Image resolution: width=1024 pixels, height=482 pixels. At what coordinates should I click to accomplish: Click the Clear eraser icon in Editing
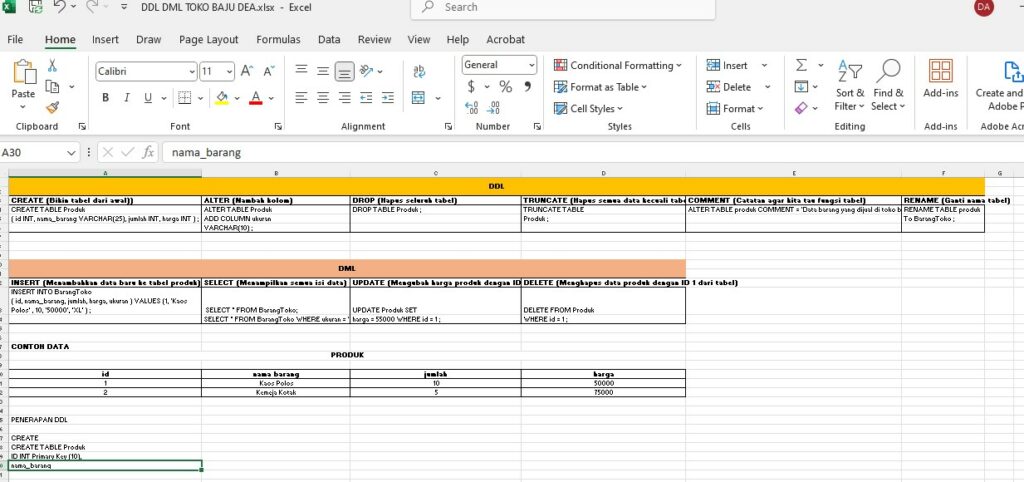pos(801,108)
